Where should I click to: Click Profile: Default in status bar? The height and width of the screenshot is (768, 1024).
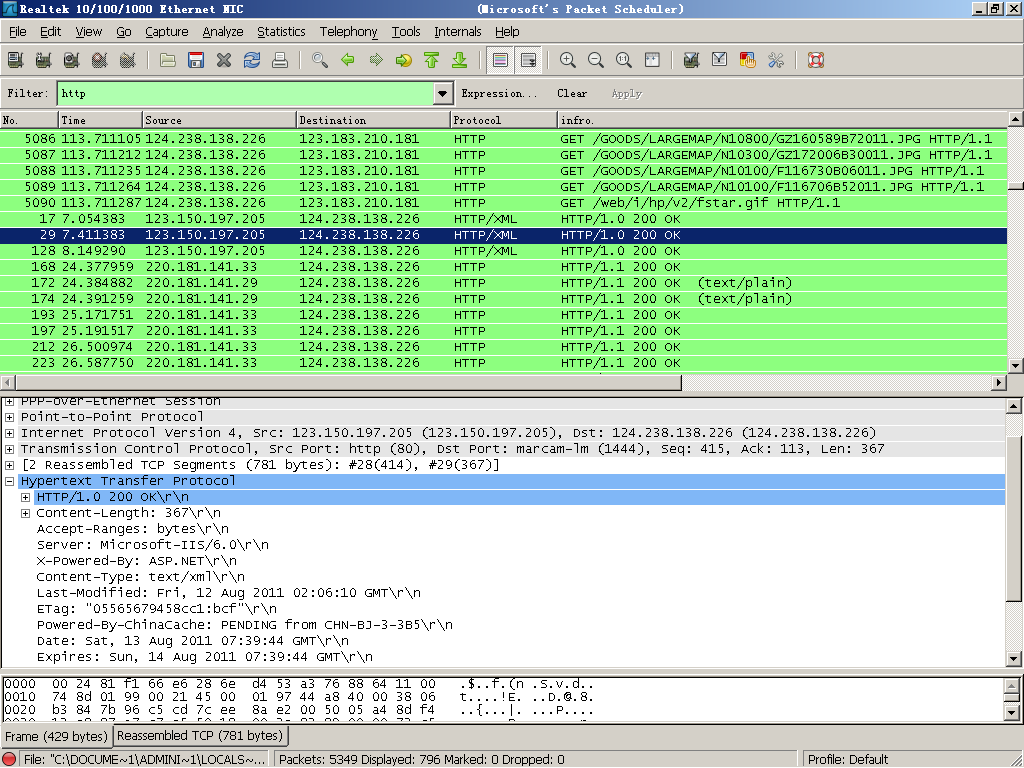(x=848, y=760)
